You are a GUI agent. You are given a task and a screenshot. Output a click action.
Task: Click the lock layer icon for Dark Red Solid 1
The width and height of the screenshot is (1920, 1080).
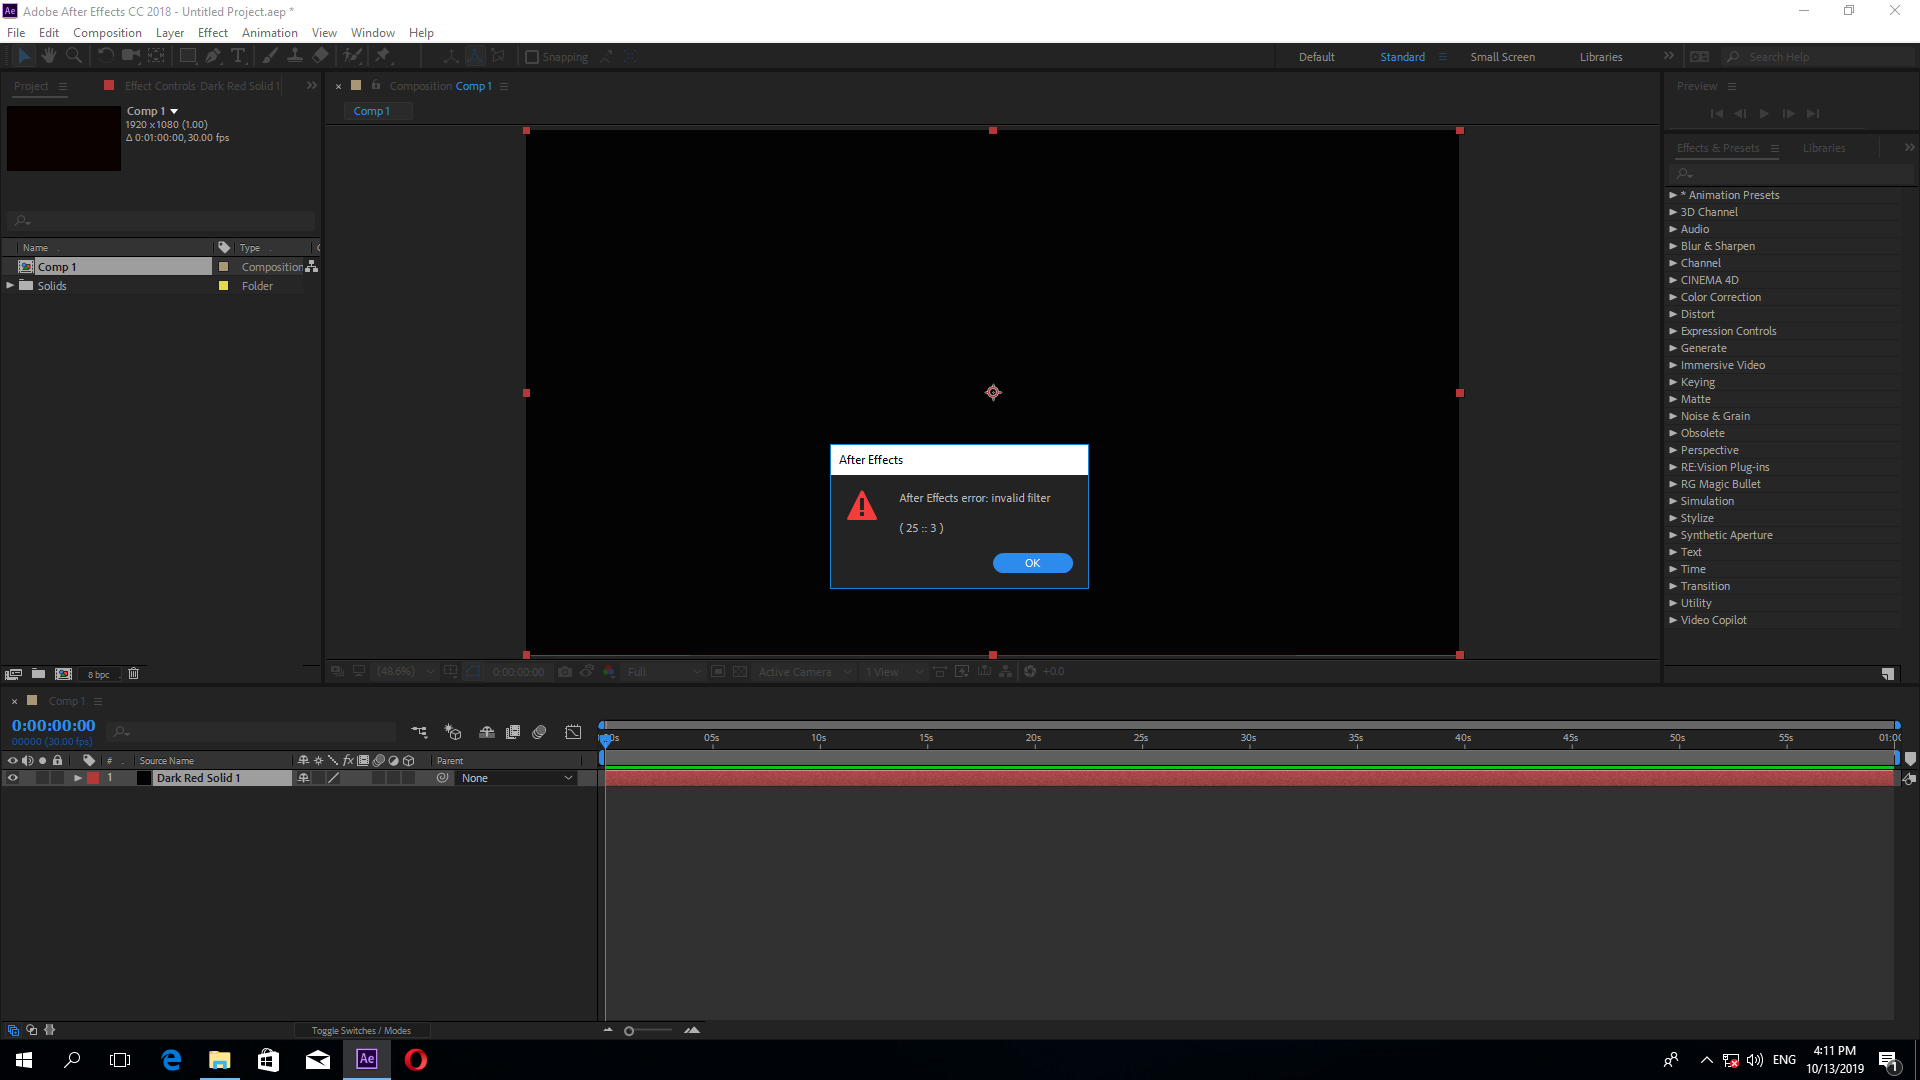tap(57, 777)
